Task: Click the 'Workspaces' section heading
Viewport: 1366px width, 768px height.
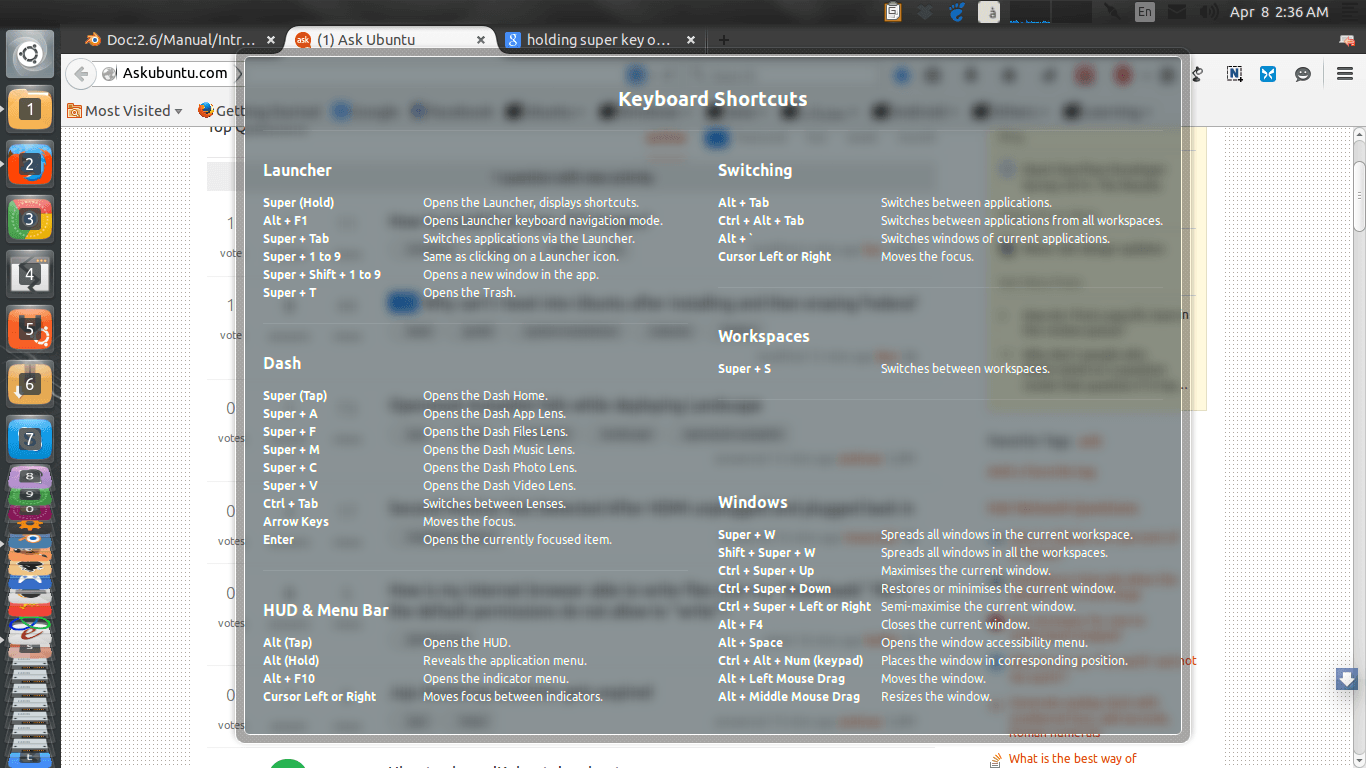Action: pos(764,337)
